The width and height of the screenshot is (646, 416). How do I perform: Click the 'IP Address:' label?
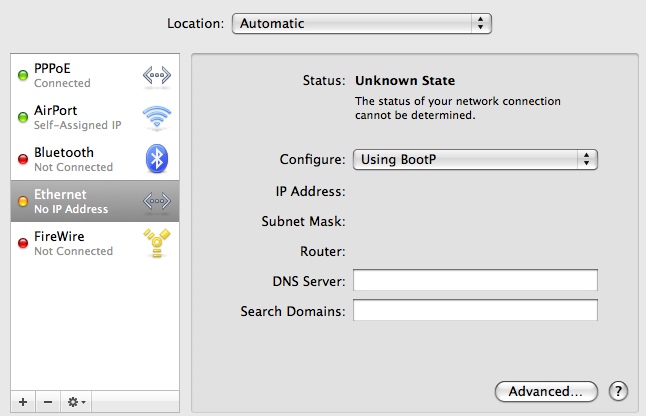click(310, 192)
